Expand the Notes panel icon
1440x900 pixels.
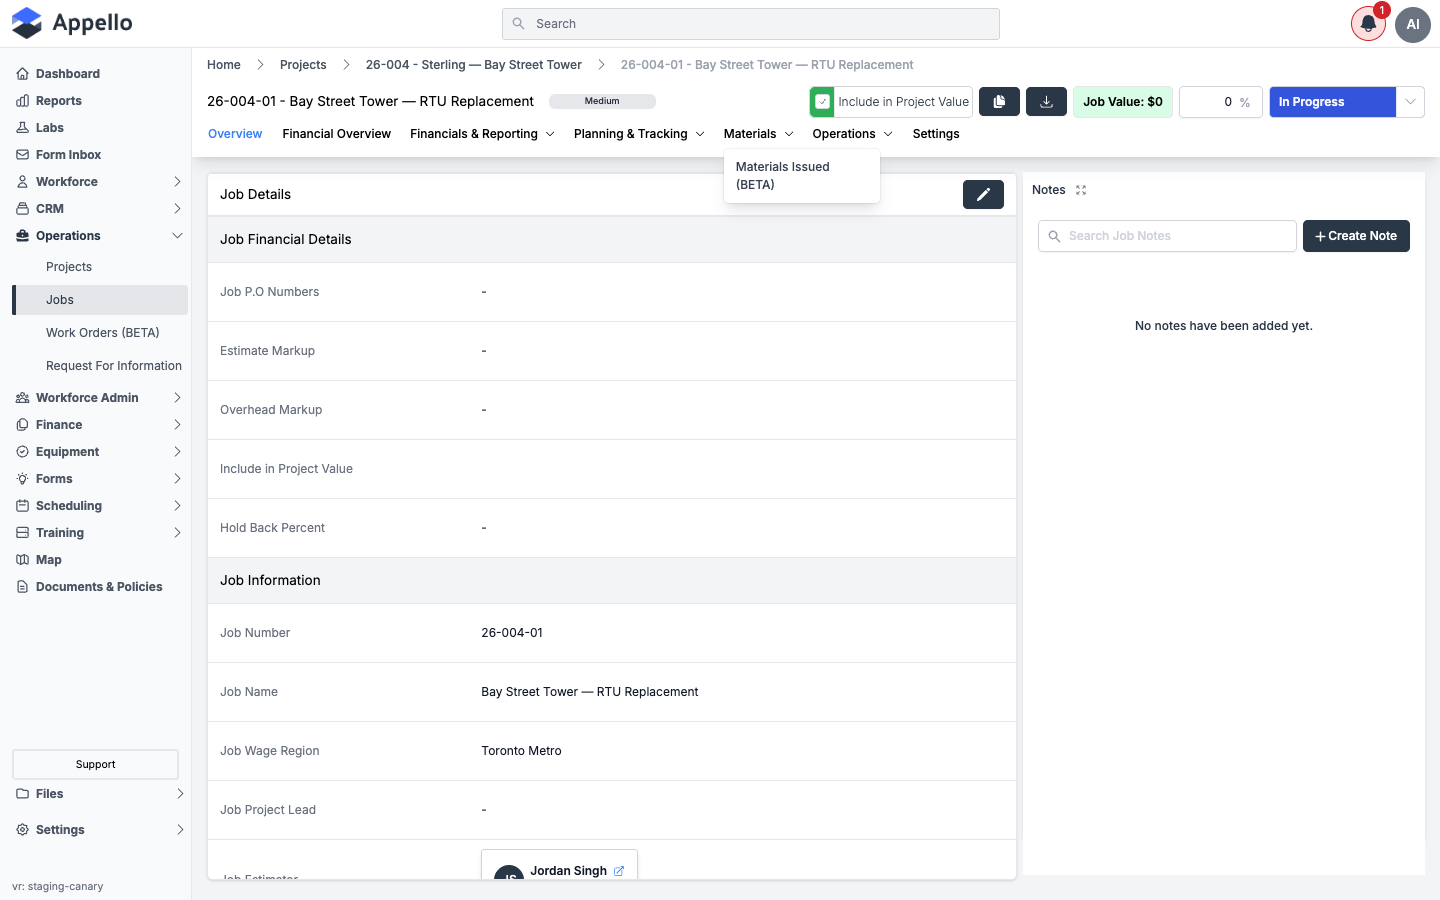point(1081,190)
